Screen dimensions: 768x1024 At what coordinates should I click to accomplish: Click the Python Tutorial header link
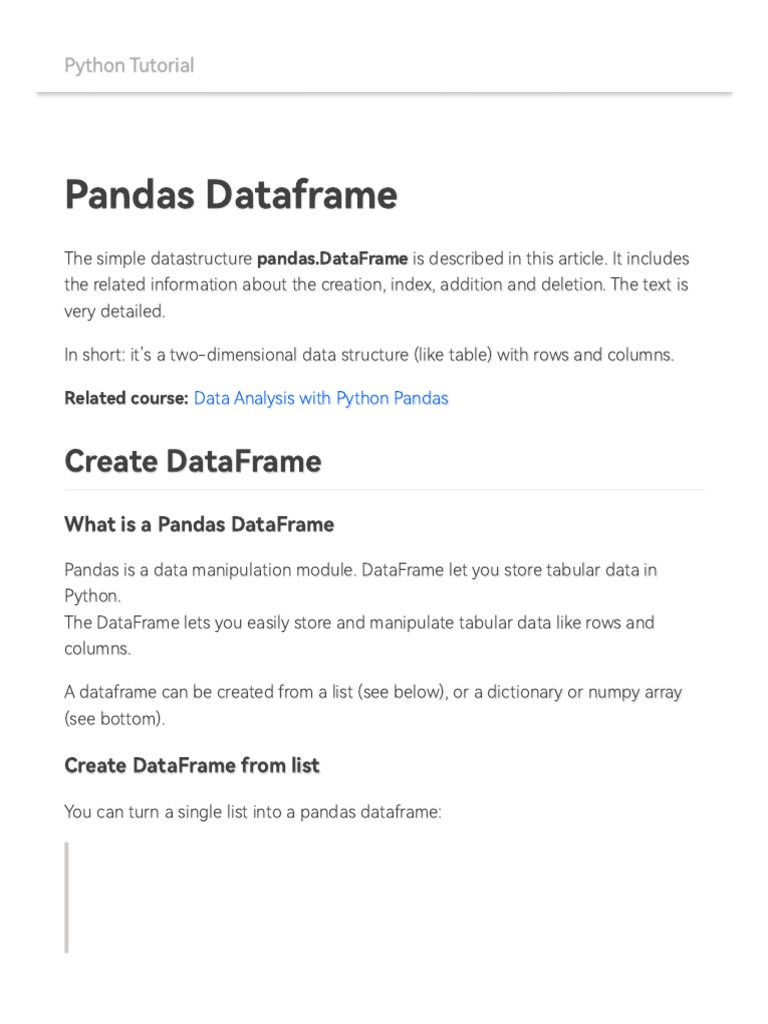[129, 66]
